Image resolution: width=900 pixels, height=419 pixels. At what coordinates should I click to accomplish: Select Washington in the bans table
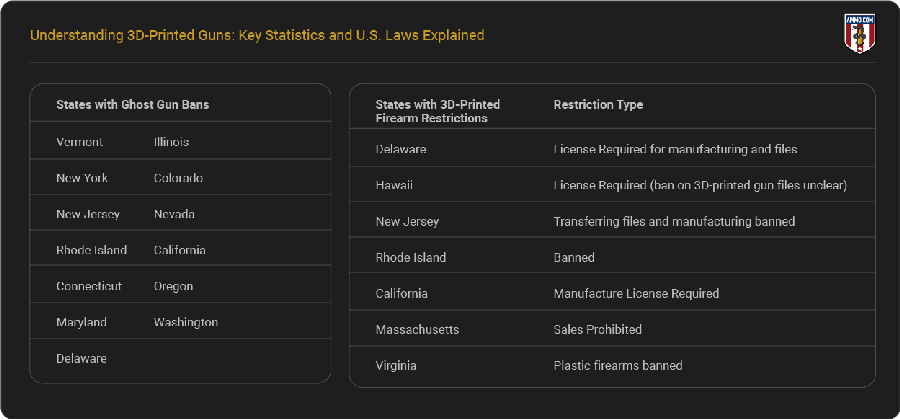click(185, 322)
